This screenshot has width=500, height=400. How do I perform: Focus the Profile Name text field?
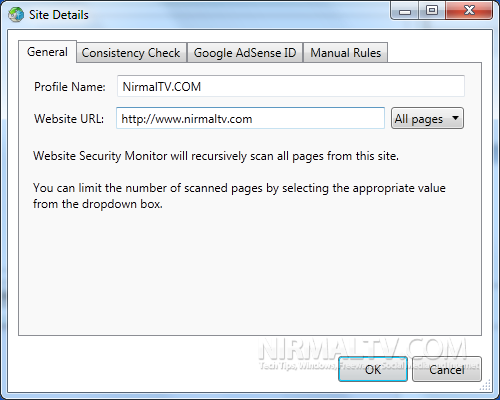(x=291, y=86)
